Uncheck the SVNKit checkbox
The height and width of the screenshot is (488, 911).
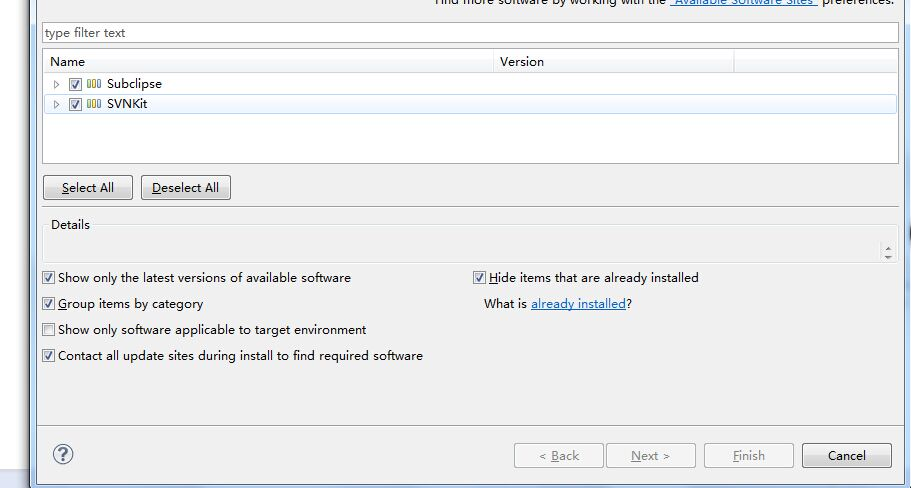tap(75, 105)
